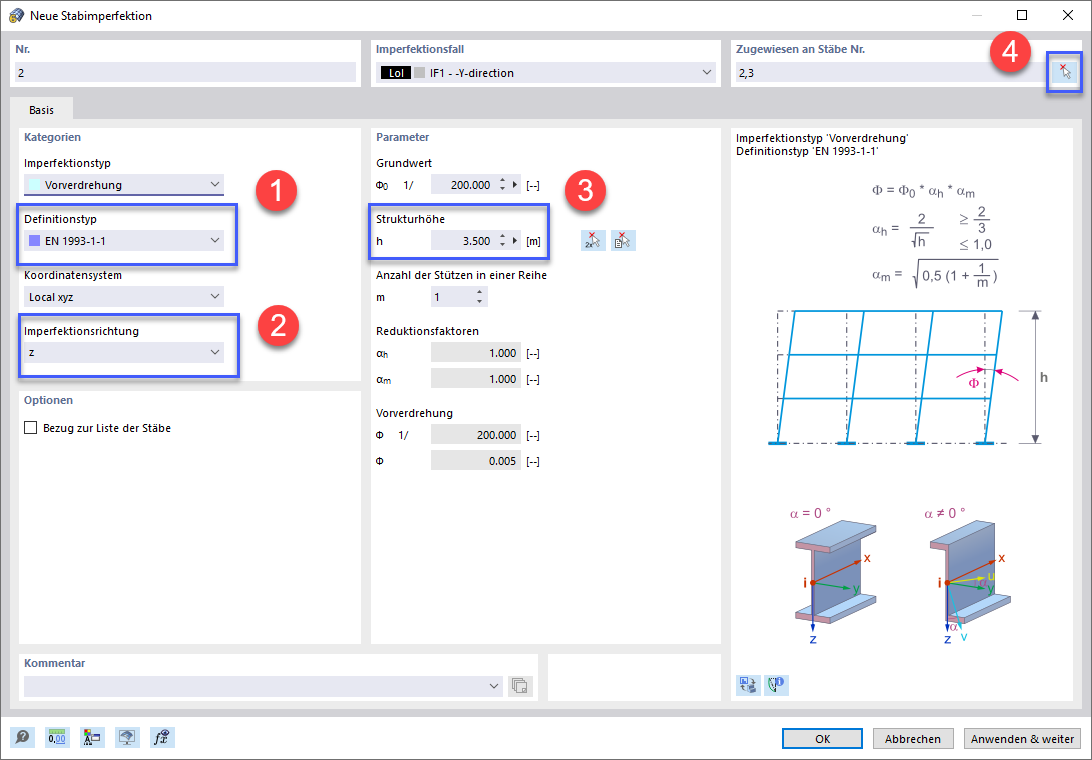Click the m value field showing 1

(x=452, y=297)
